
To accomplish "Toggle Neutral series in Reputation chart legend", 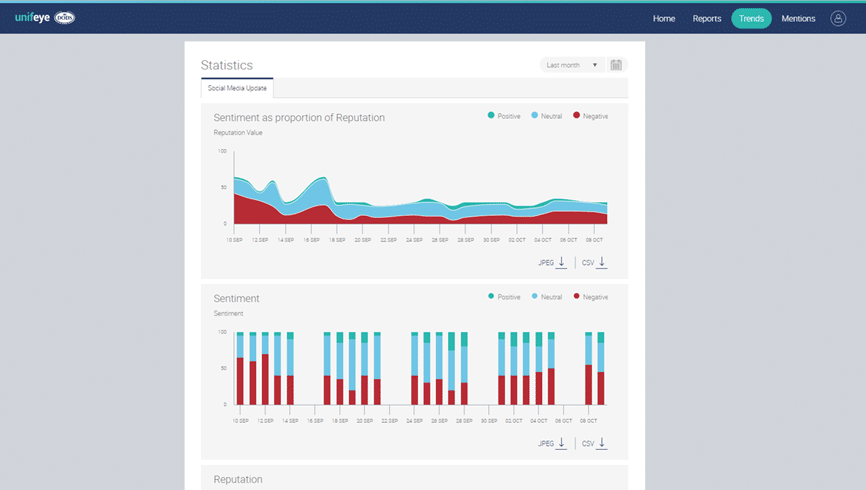I will click(x=546, y=116).
